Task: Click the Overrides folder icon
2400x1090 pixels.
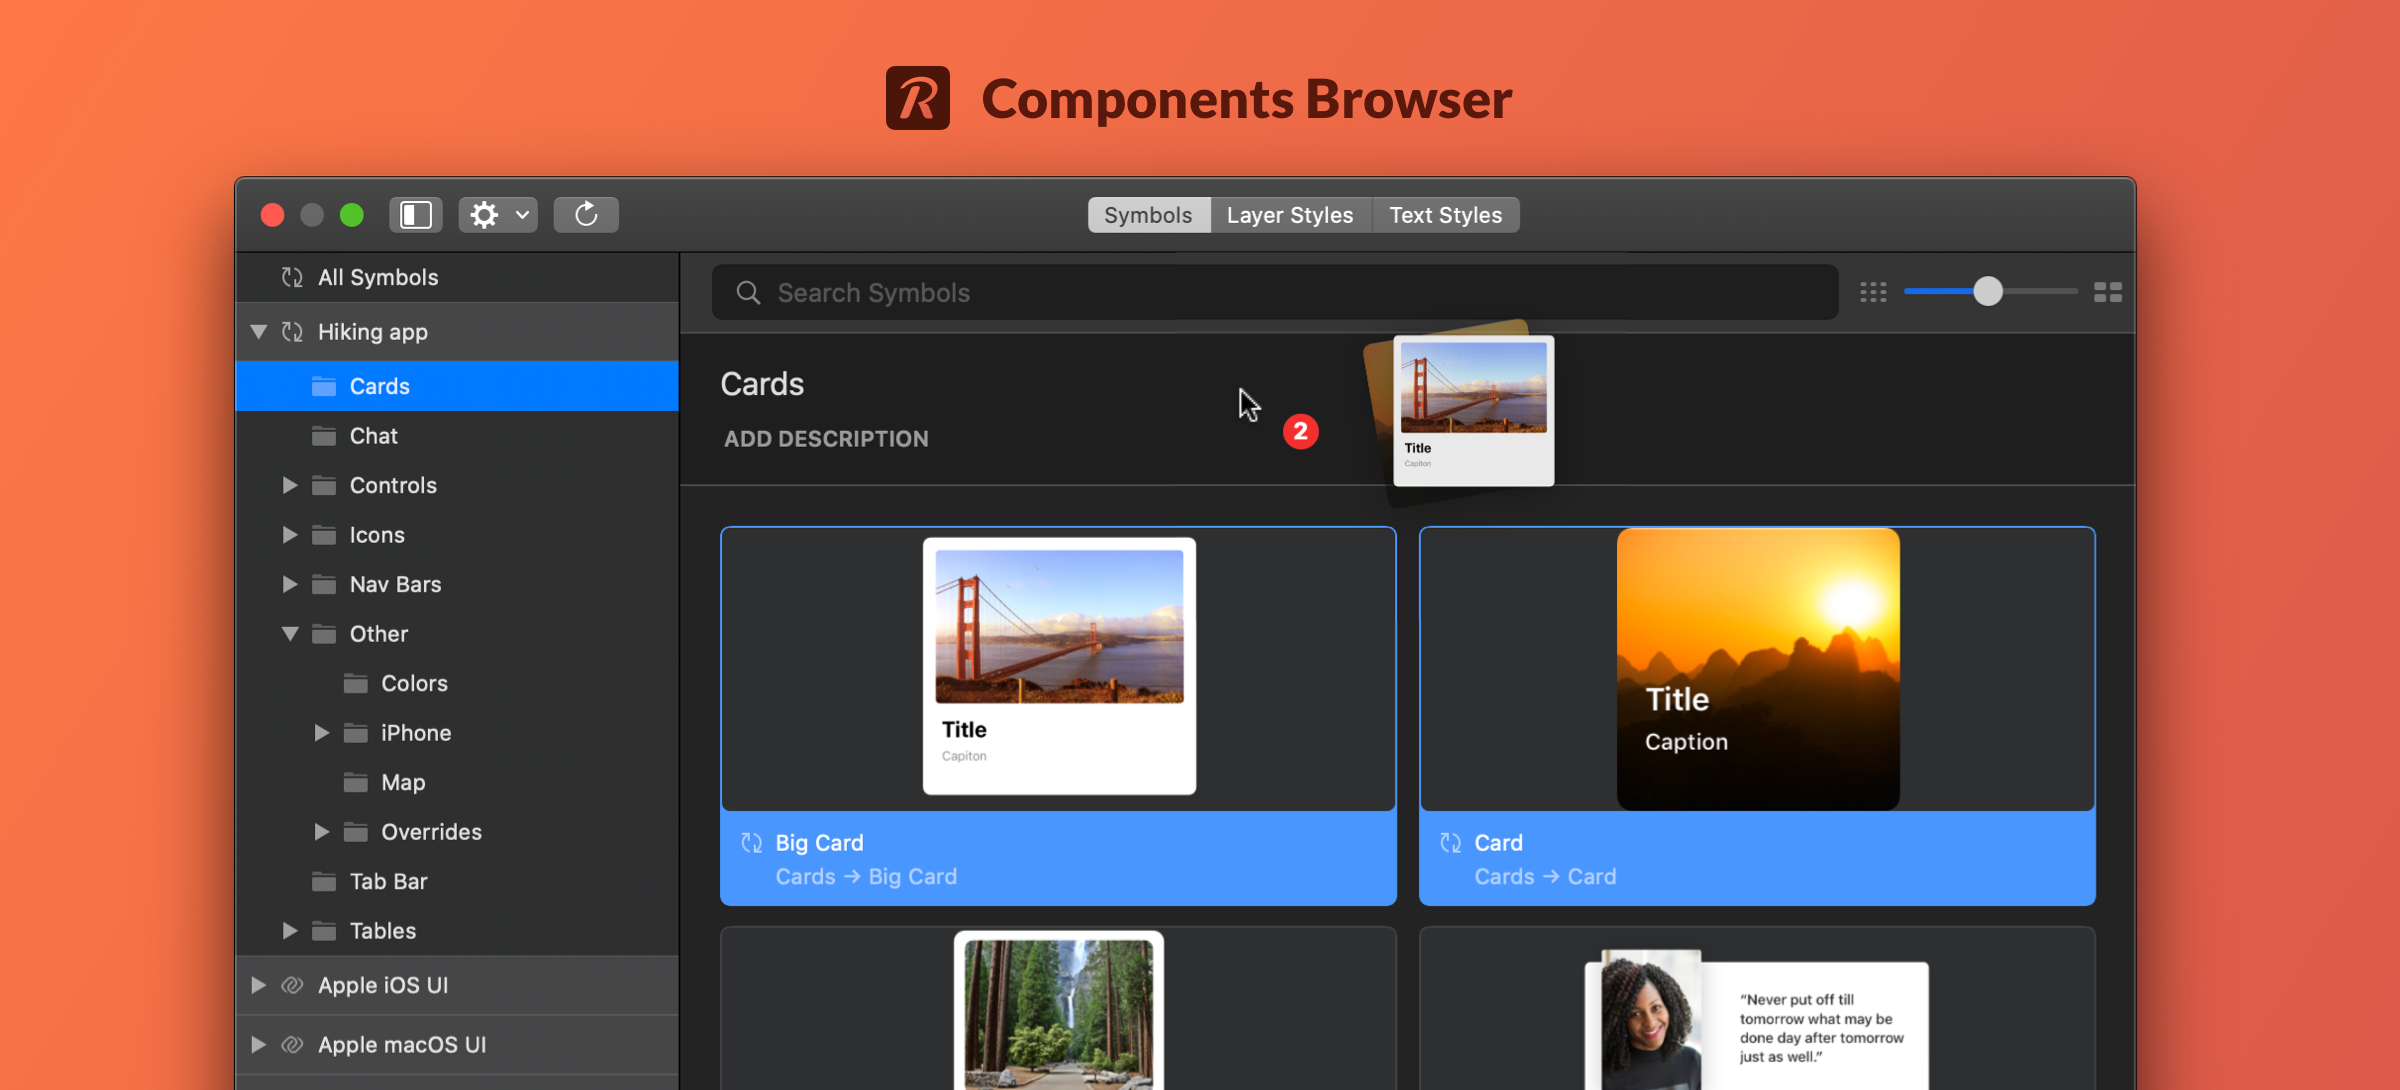Action: 356,832
